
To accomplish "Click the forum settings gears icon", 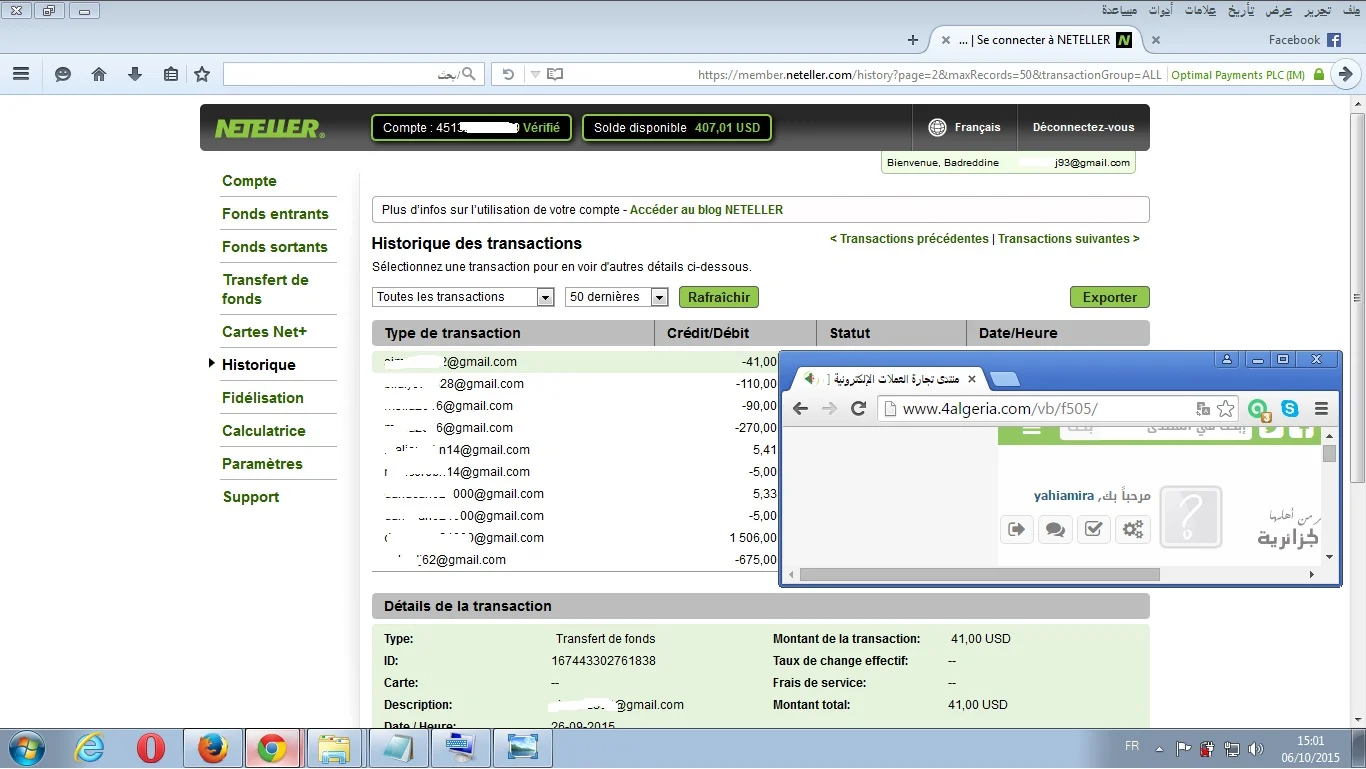I will (1132, 529).
